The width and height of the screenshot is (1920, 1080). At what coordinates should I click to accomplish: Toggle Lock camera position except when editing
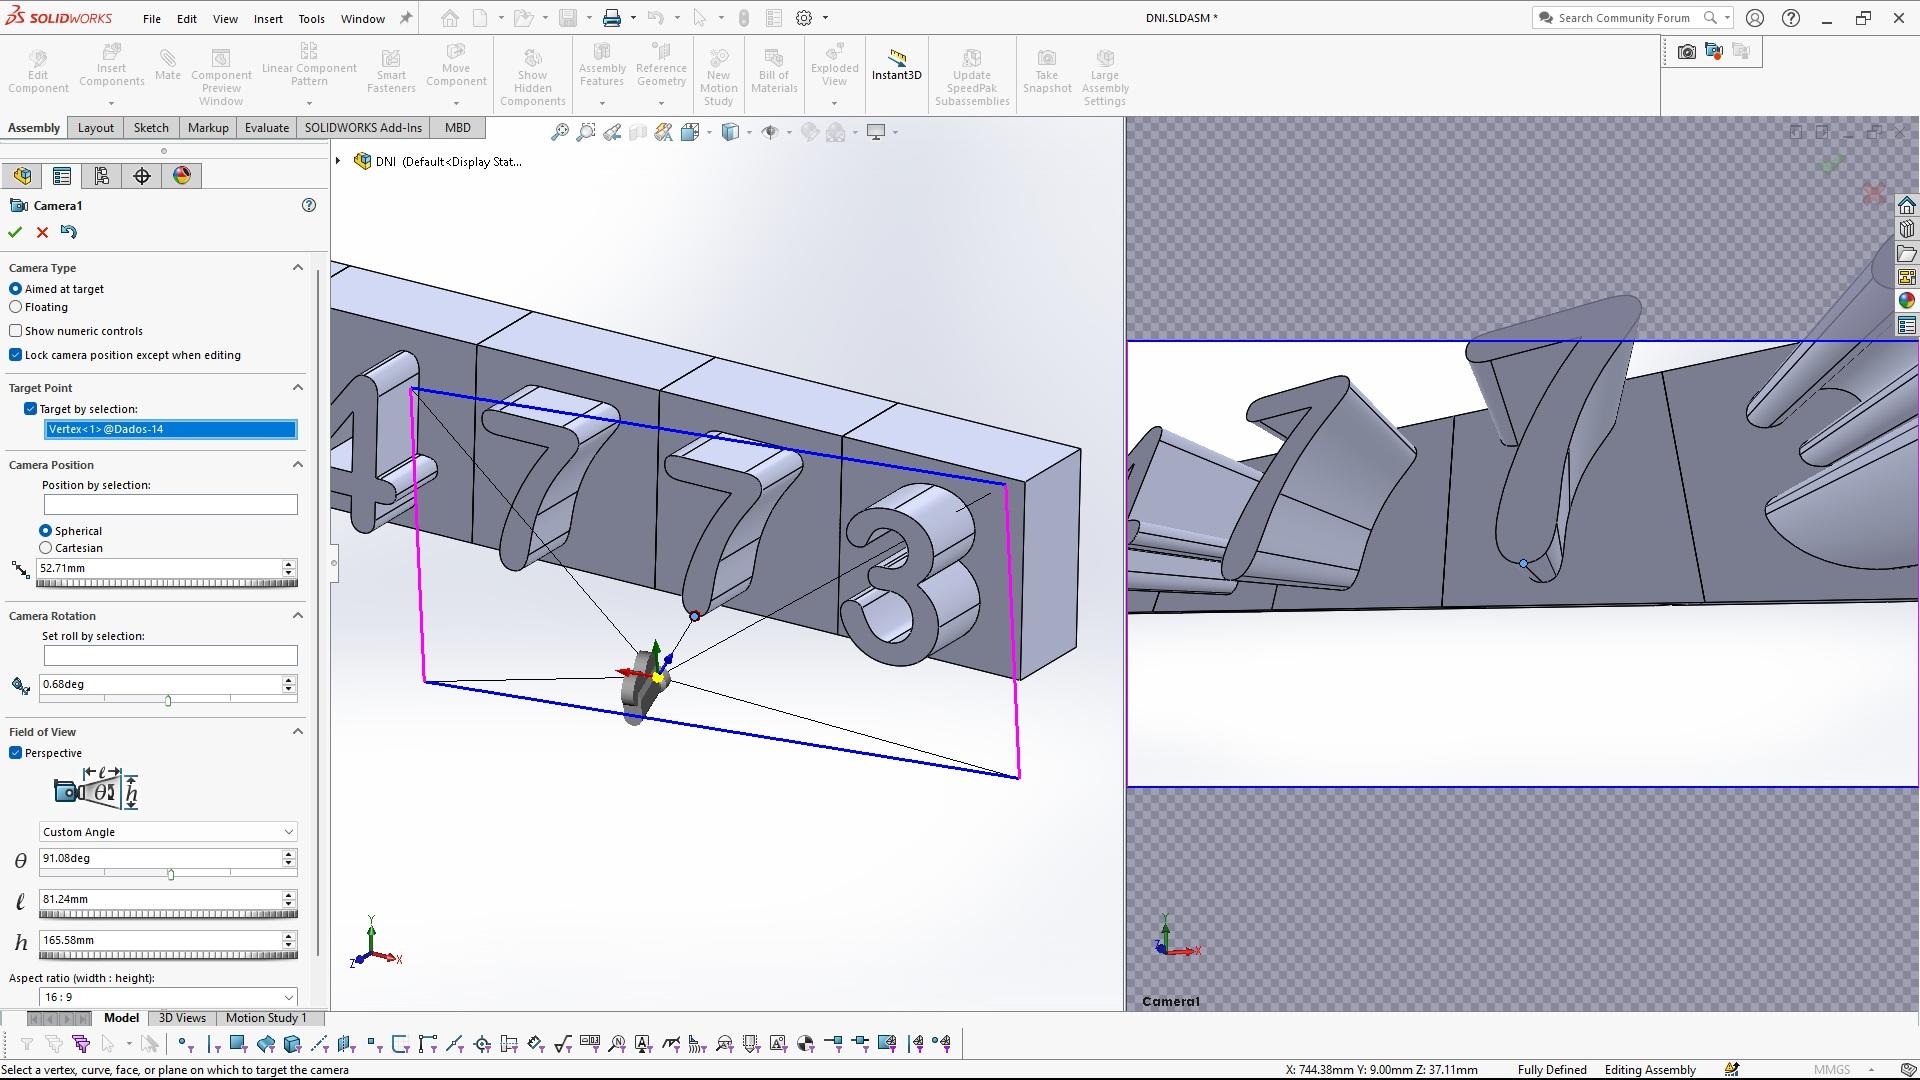[x=16, y=355]
